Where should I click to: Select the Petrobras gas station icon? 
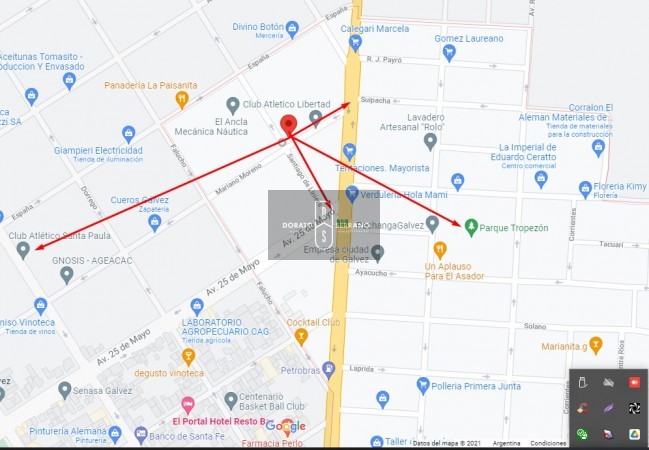329,370
